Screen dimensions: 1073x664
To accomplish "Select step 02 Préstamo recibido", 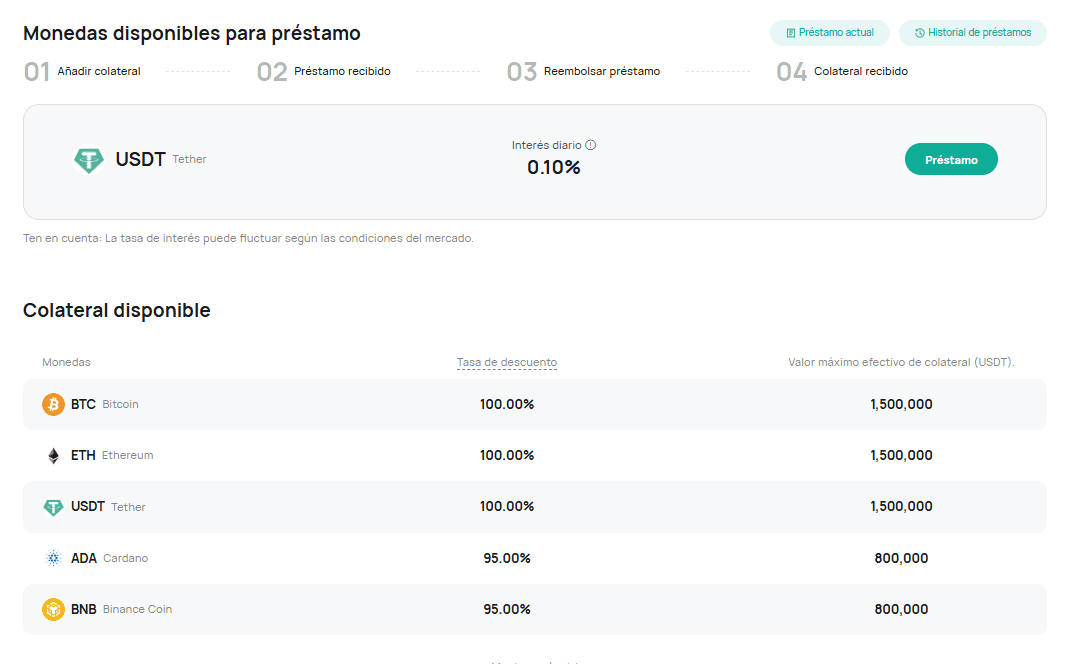I will (x=324, y=71).
